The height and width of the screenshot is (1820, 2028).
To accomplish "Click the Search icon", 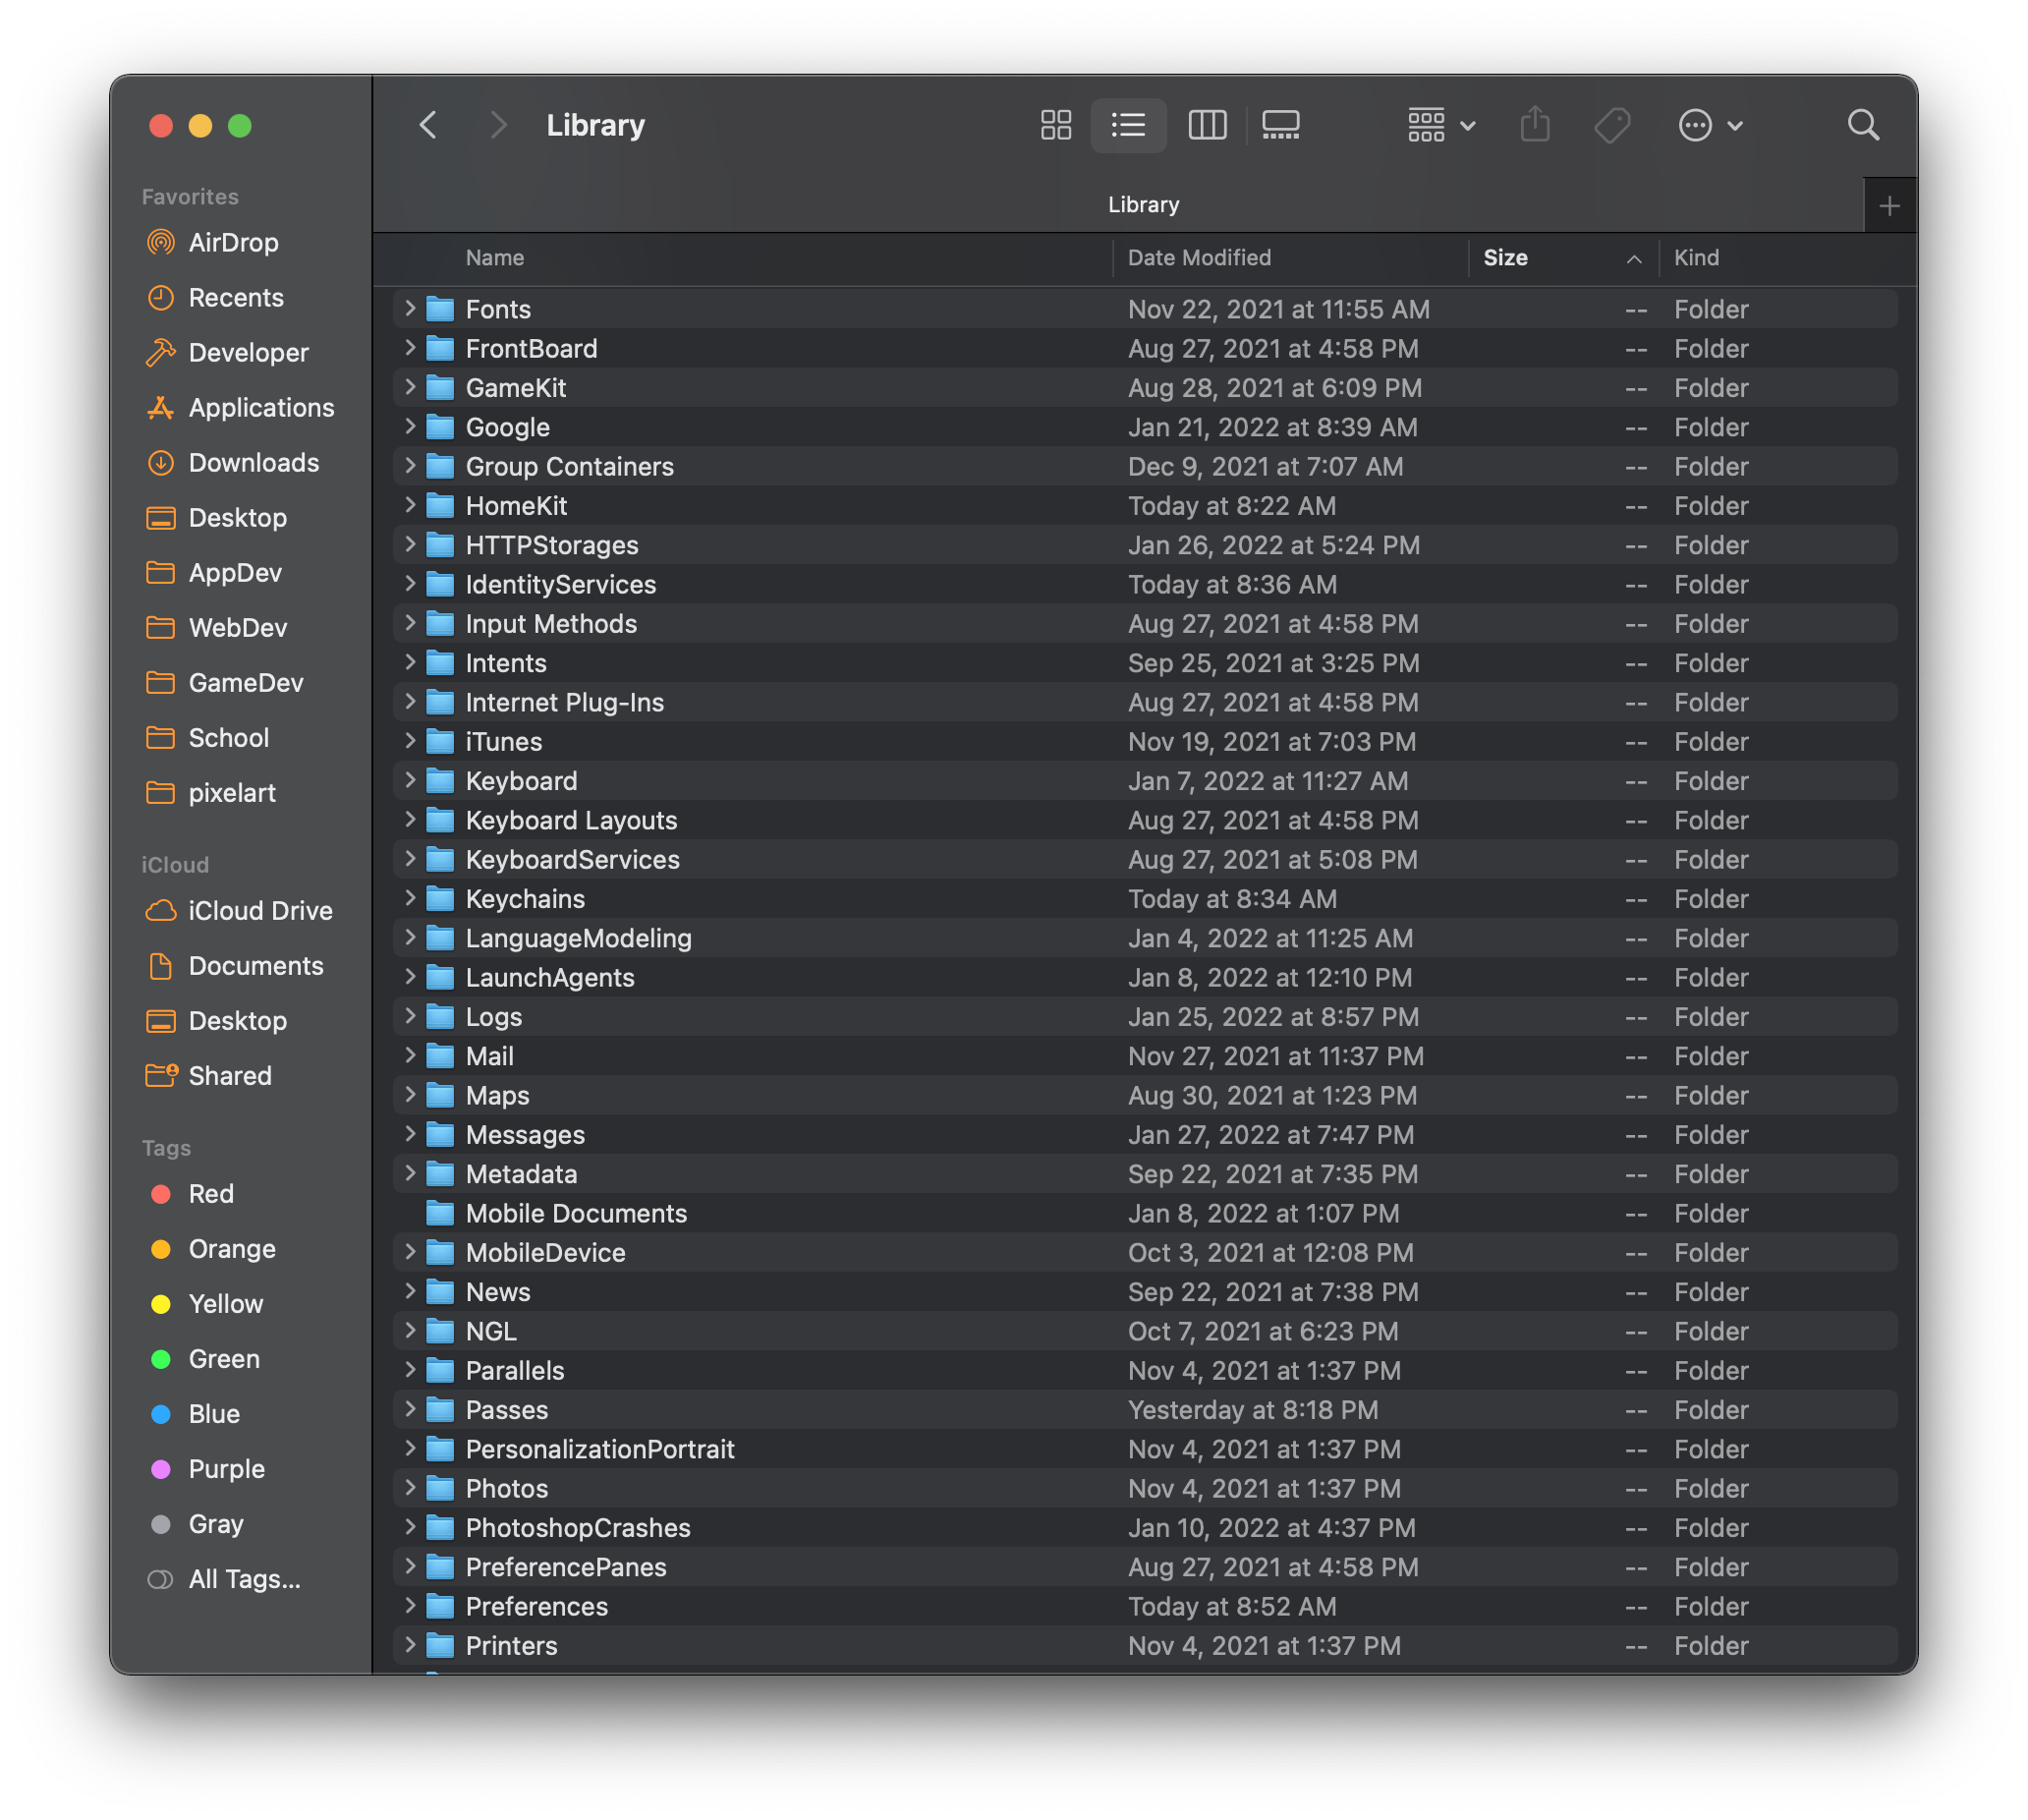I will (x=1863, y=125).
